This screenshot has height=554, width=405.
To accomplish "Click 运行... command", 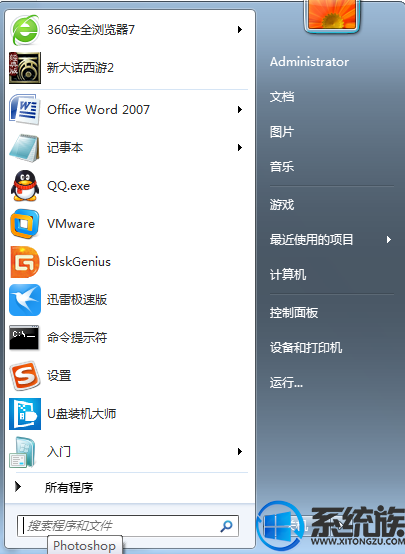I will click(286, 383).
